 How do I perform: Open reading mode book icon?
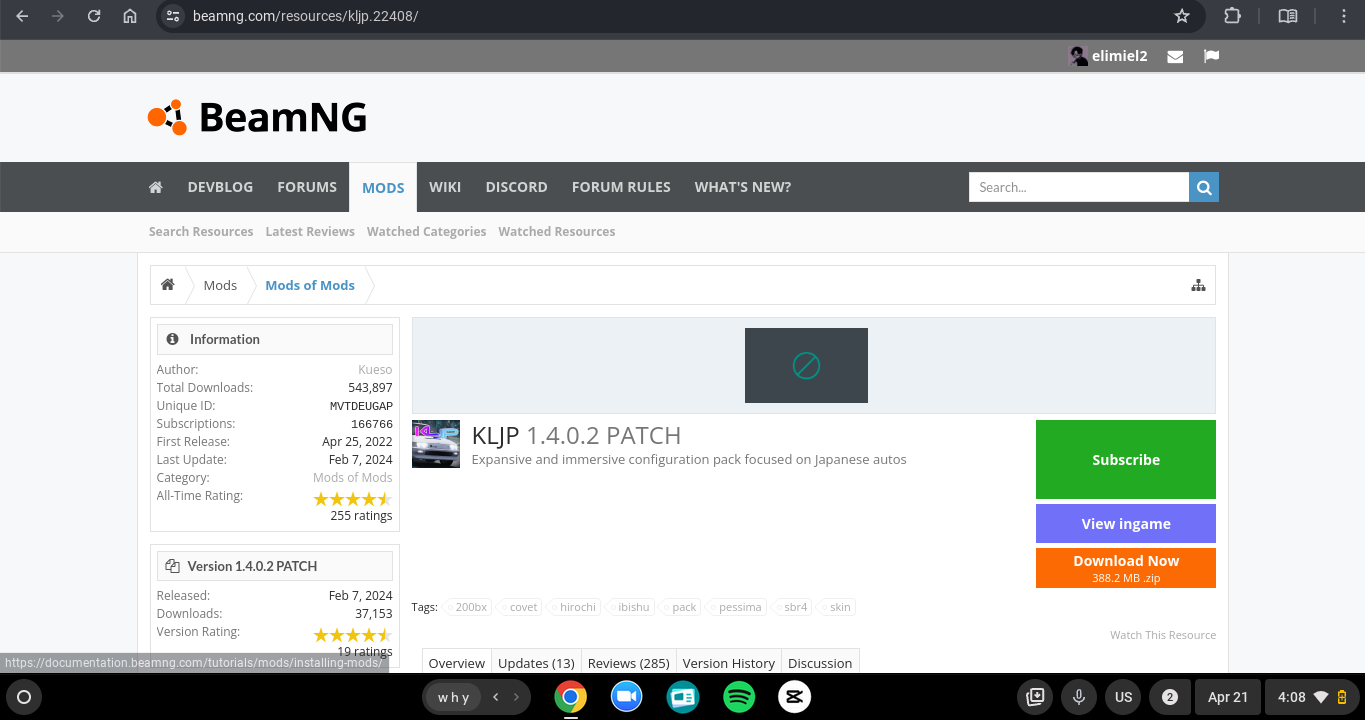point(1288,16)
